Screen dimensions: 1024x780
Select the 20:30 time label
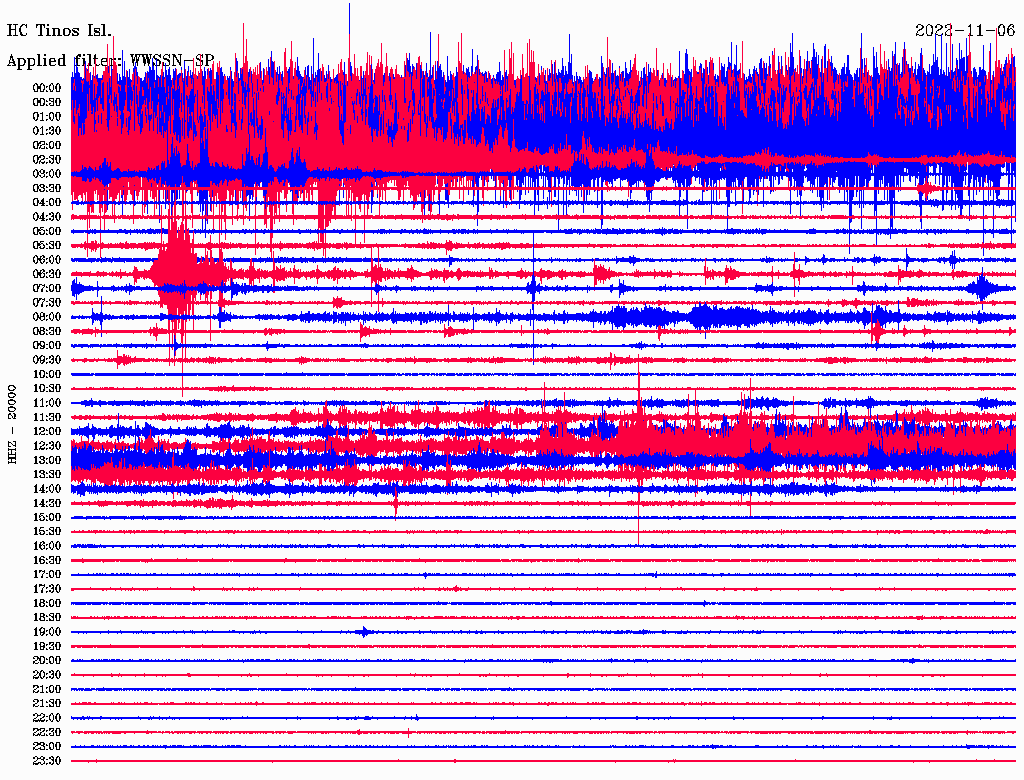coord(47,675)
